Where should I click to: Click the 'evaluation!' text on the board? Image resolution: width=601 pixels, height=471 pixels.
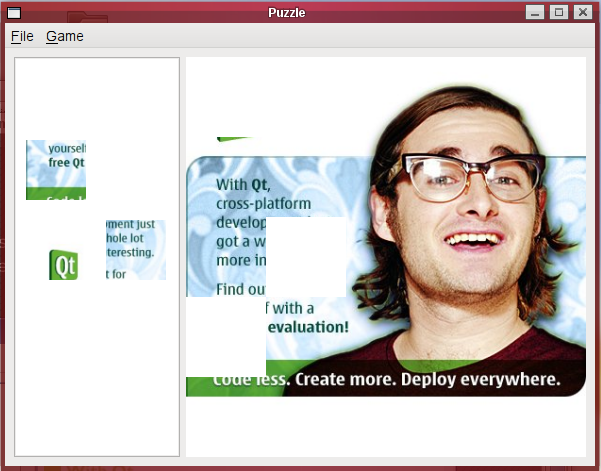click(308, 327)
